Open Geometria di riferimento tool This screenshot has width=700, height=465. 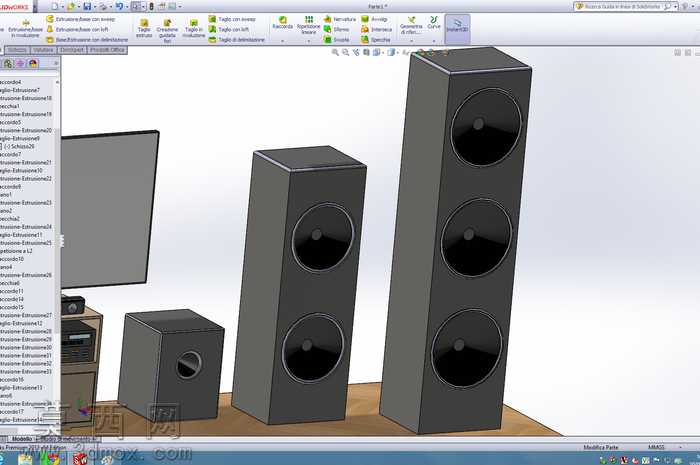411,25
